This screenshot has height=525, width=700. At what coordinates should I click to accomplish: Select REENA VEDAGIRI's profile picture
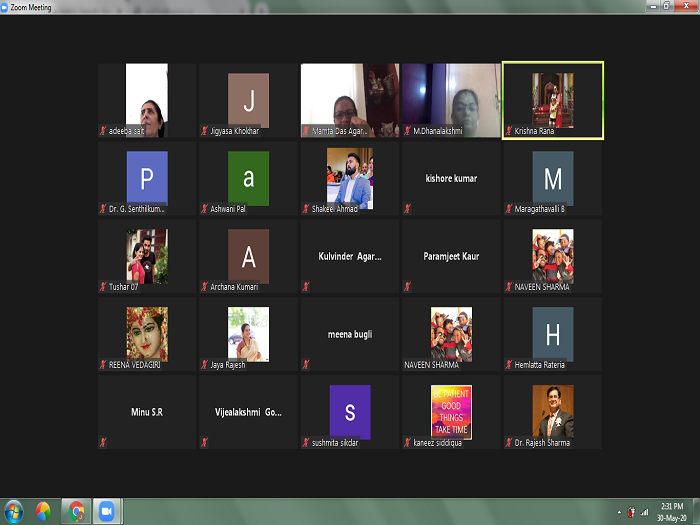(x=147, y=334)
